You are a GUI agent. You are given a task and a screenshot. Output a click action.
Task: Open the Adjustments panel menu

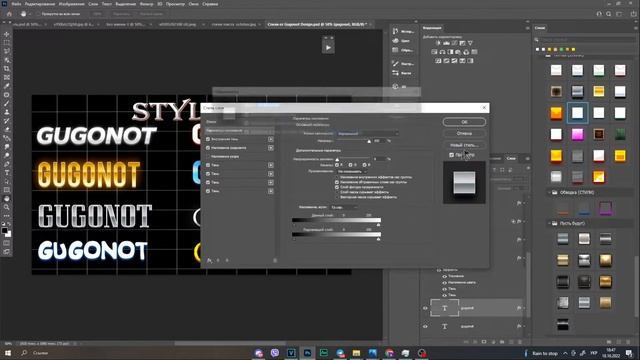coord(527,28)
